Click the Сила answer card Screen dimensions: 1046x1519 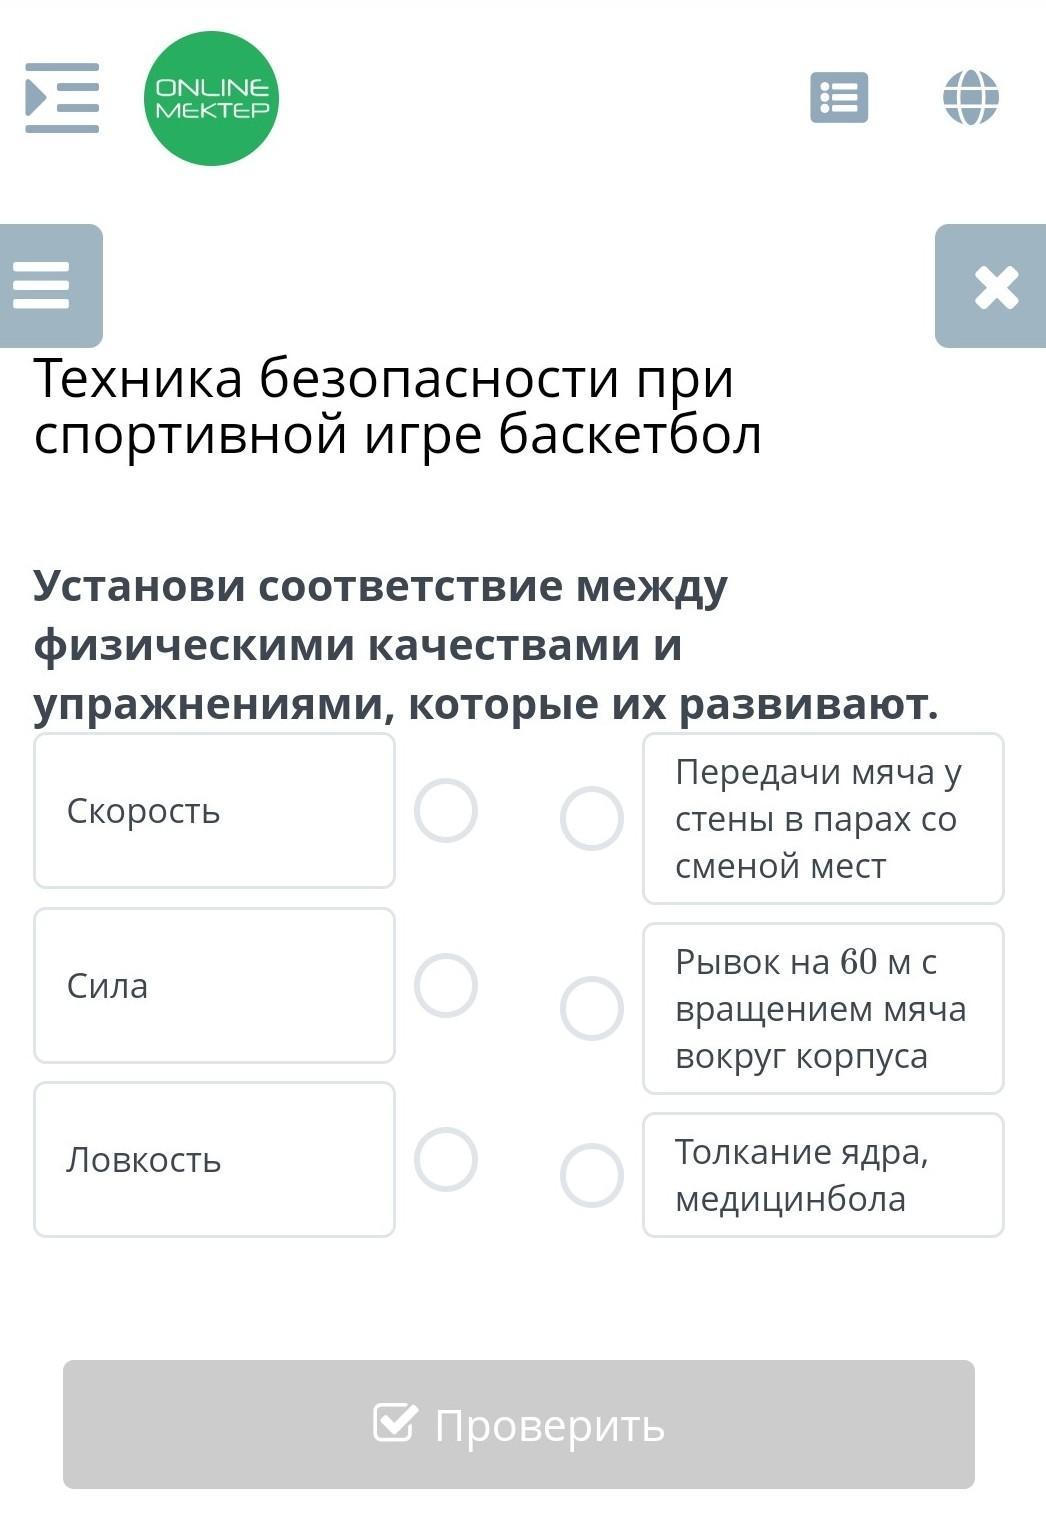pyautogui.click(x=214, y=985)
